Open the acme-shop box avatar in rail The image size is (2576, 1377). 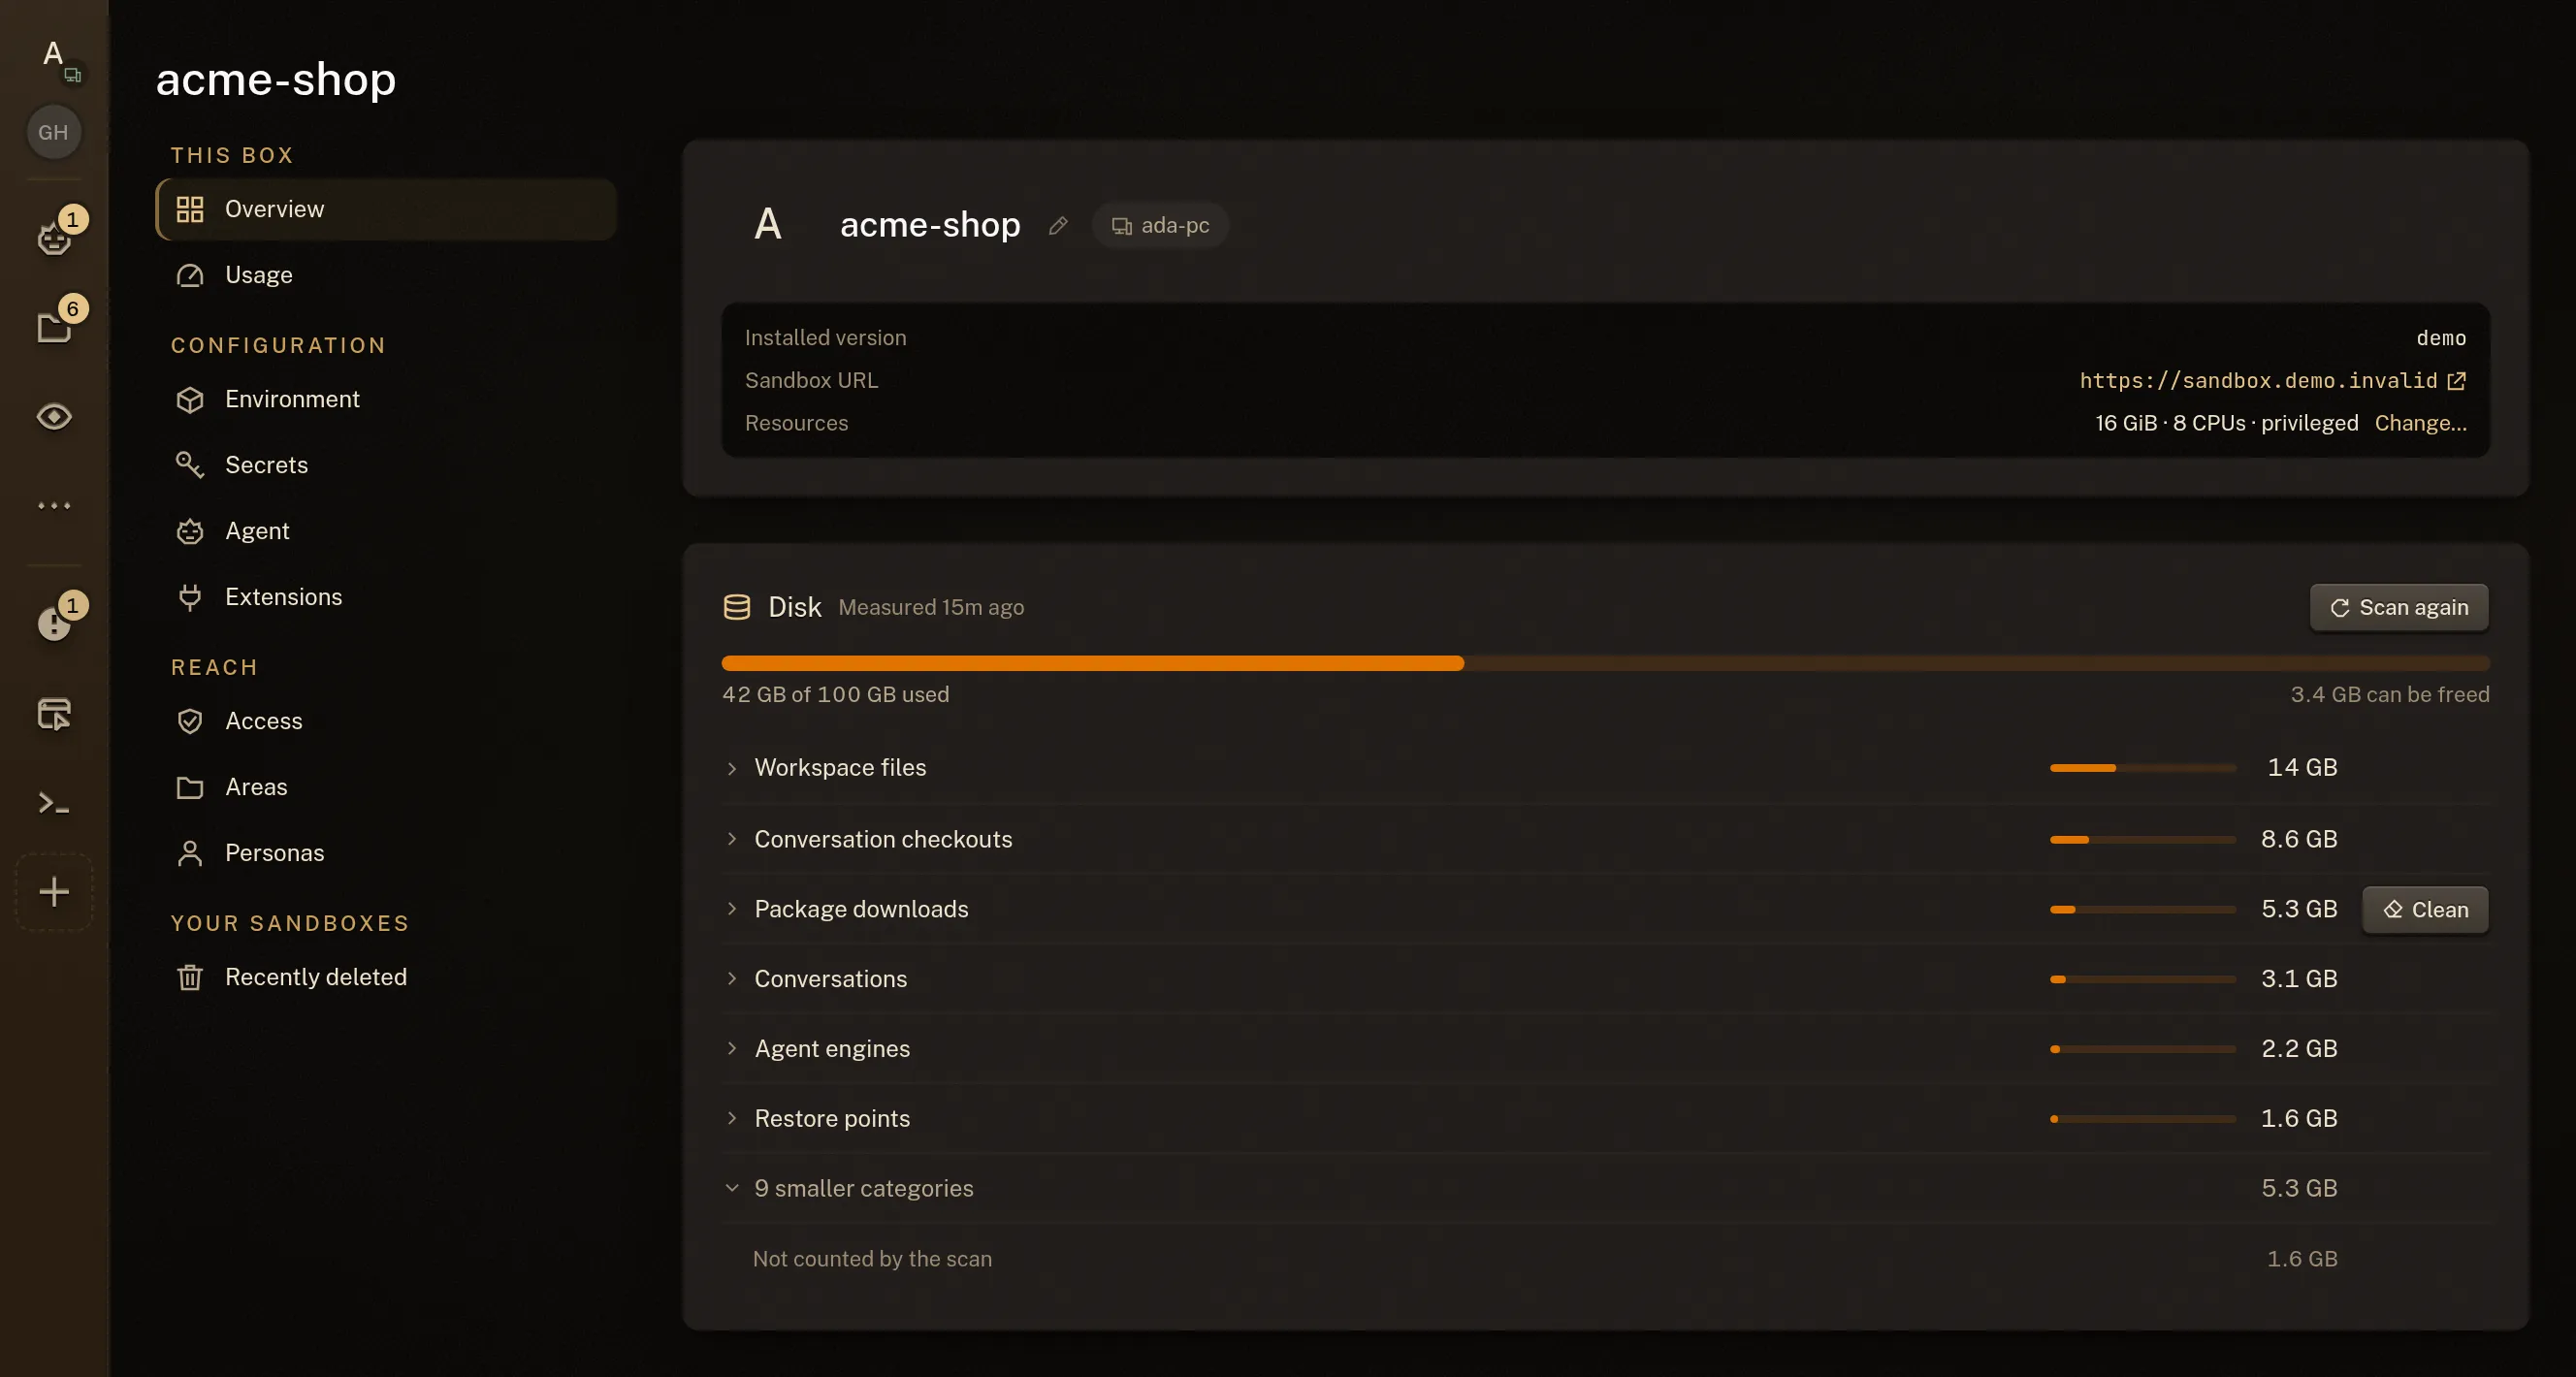(54, 55)
